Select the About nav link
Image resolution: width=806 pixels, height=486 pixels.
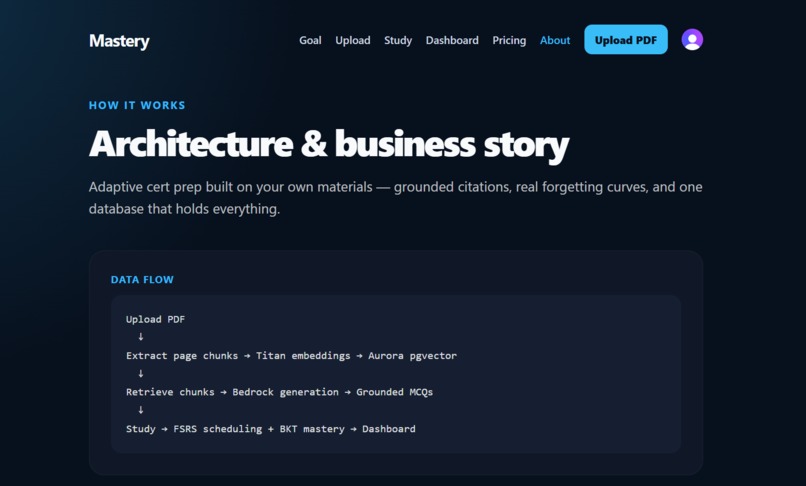[555, 40]
